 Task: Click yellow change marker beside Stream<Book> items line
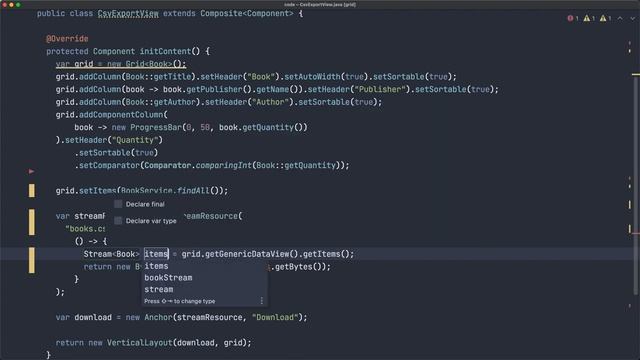coord(31,260)
